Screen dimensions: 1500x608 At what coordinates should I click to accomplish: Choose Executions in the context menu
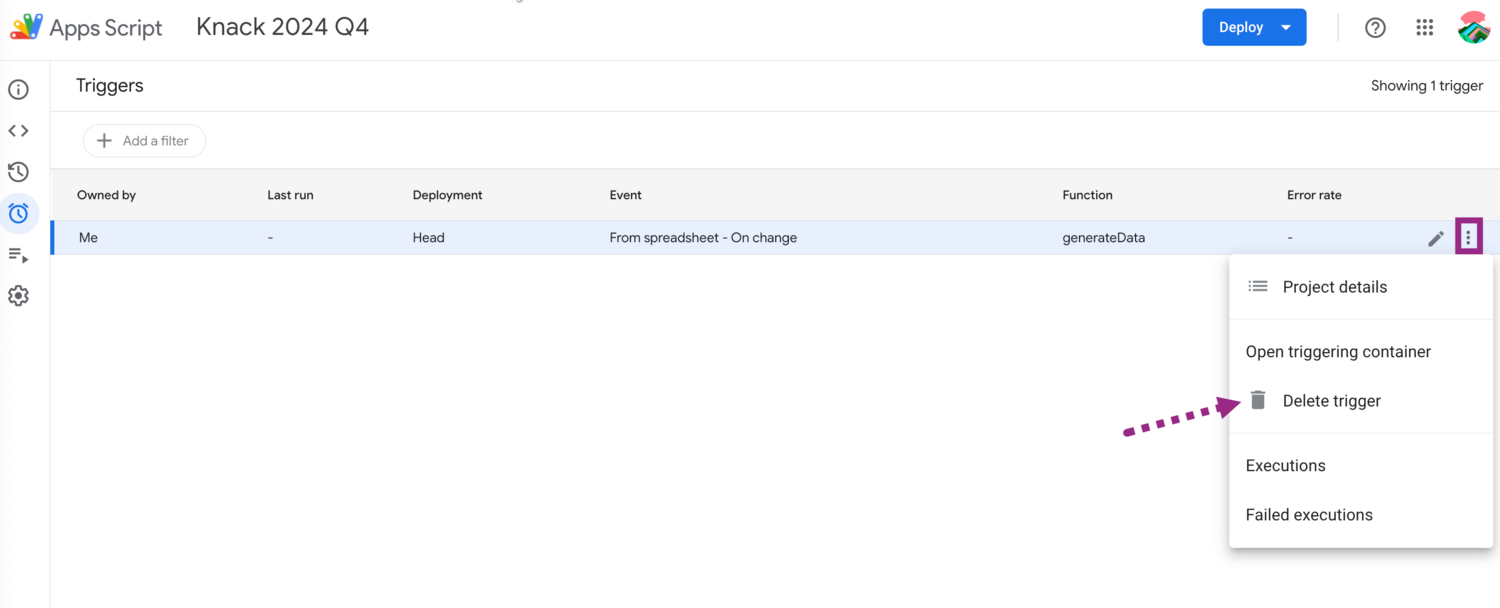click(x=1285, y=466)
